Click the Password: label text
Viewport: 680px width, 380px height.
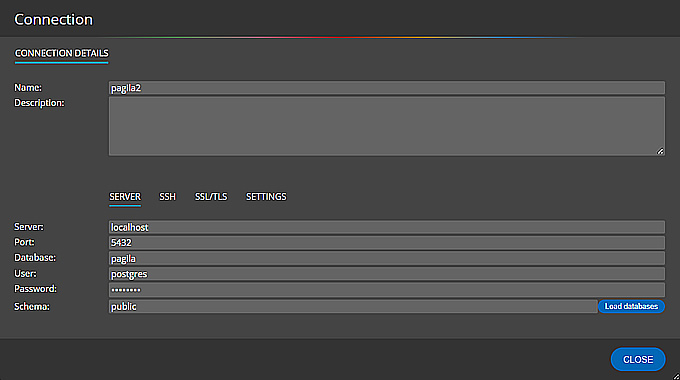click(36, 289)
